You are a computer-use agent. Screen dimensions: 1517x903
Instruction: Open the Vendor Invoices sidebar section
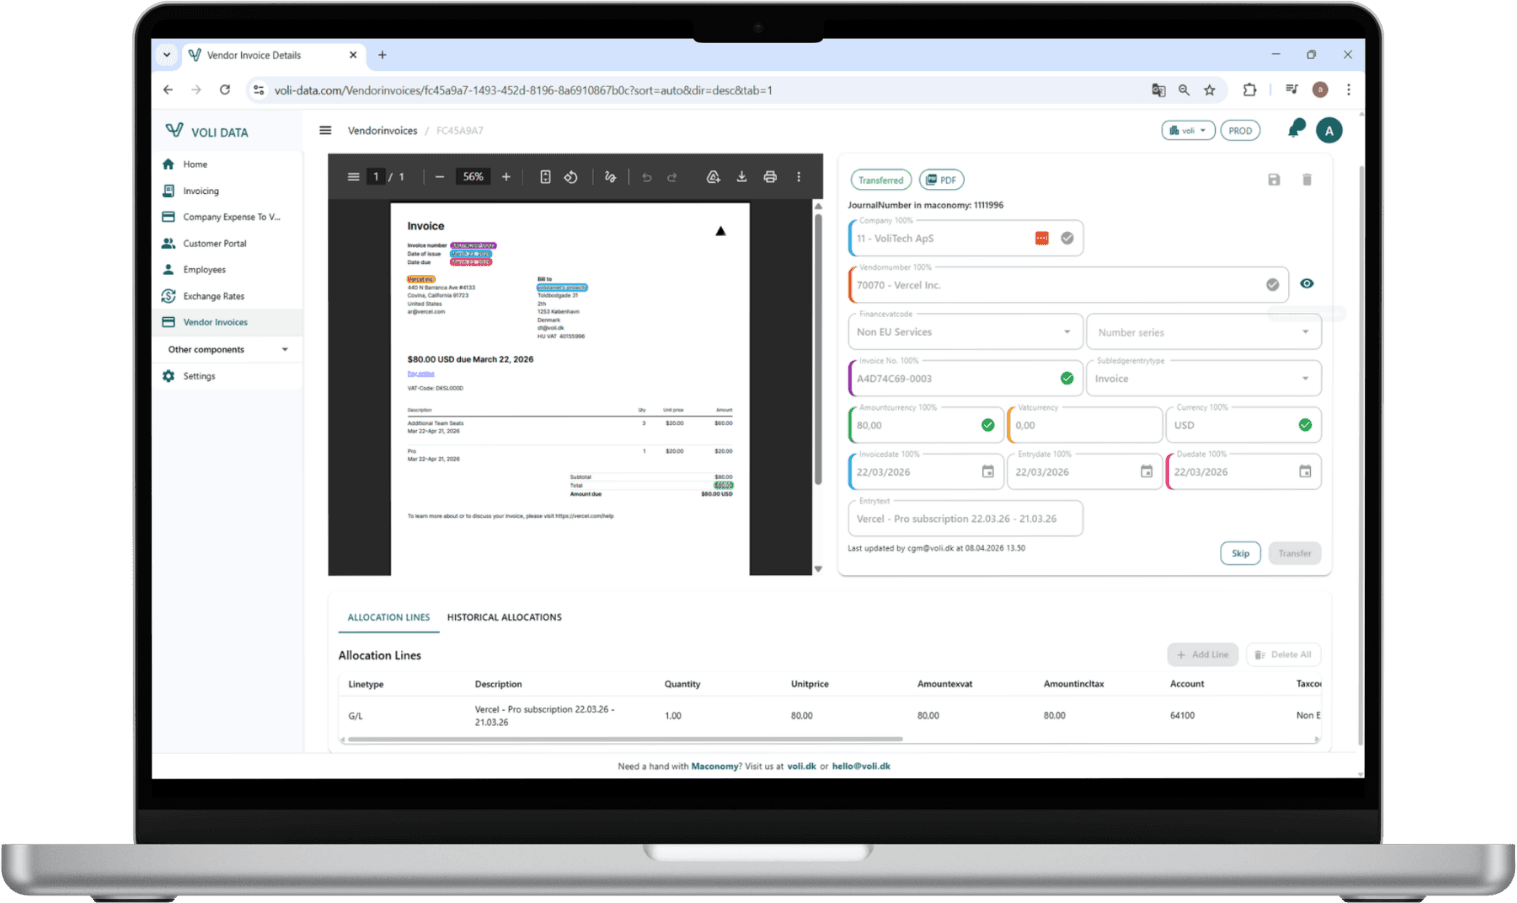(216, 322)
